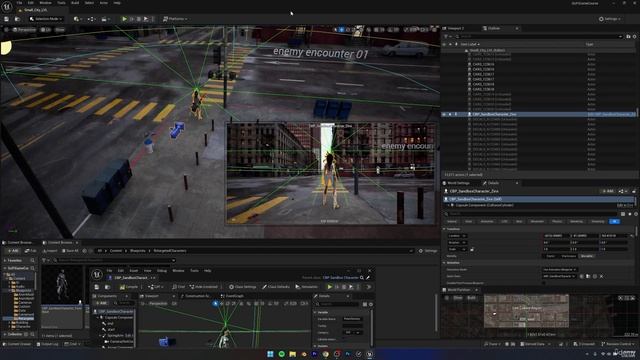Expand the Favorites section in Content Browser
The height and width of the screenshot is (360, 640).
pyautogui.click(x=5, y=260)
